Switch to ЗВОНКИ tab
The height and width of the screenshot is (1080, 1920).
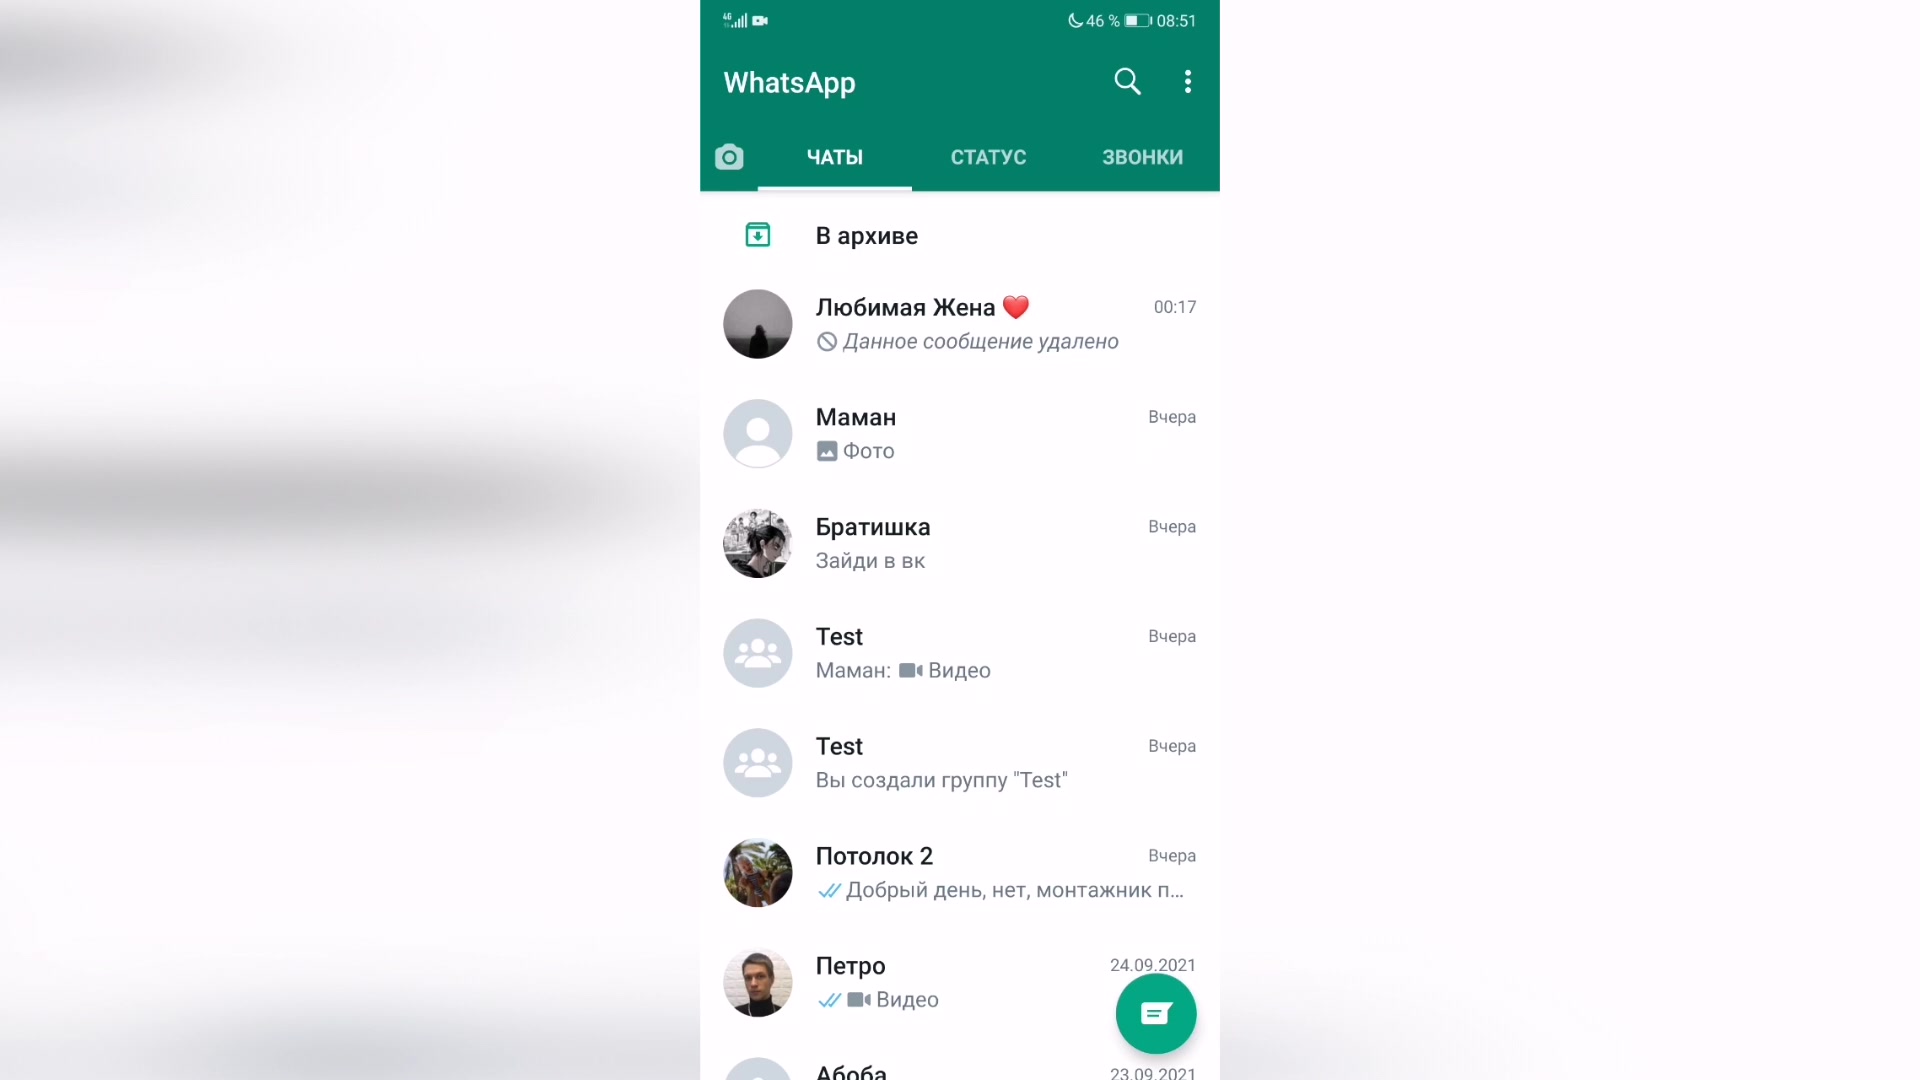click(x=1142, y=157)
